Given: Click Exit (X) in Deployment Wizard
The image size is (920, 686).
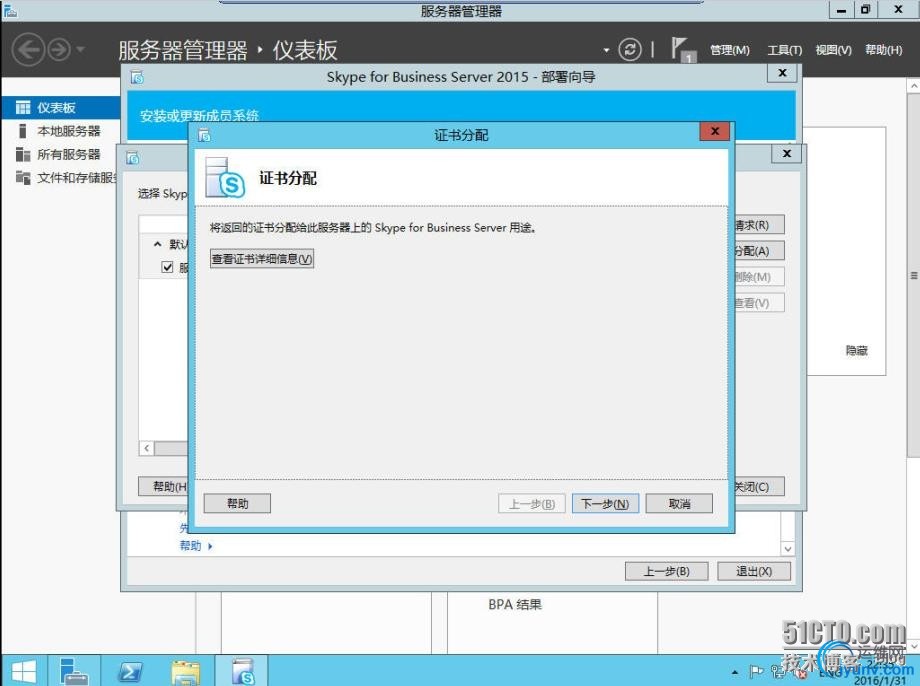Looking at the screenshot, I should [x=754, y=571].
